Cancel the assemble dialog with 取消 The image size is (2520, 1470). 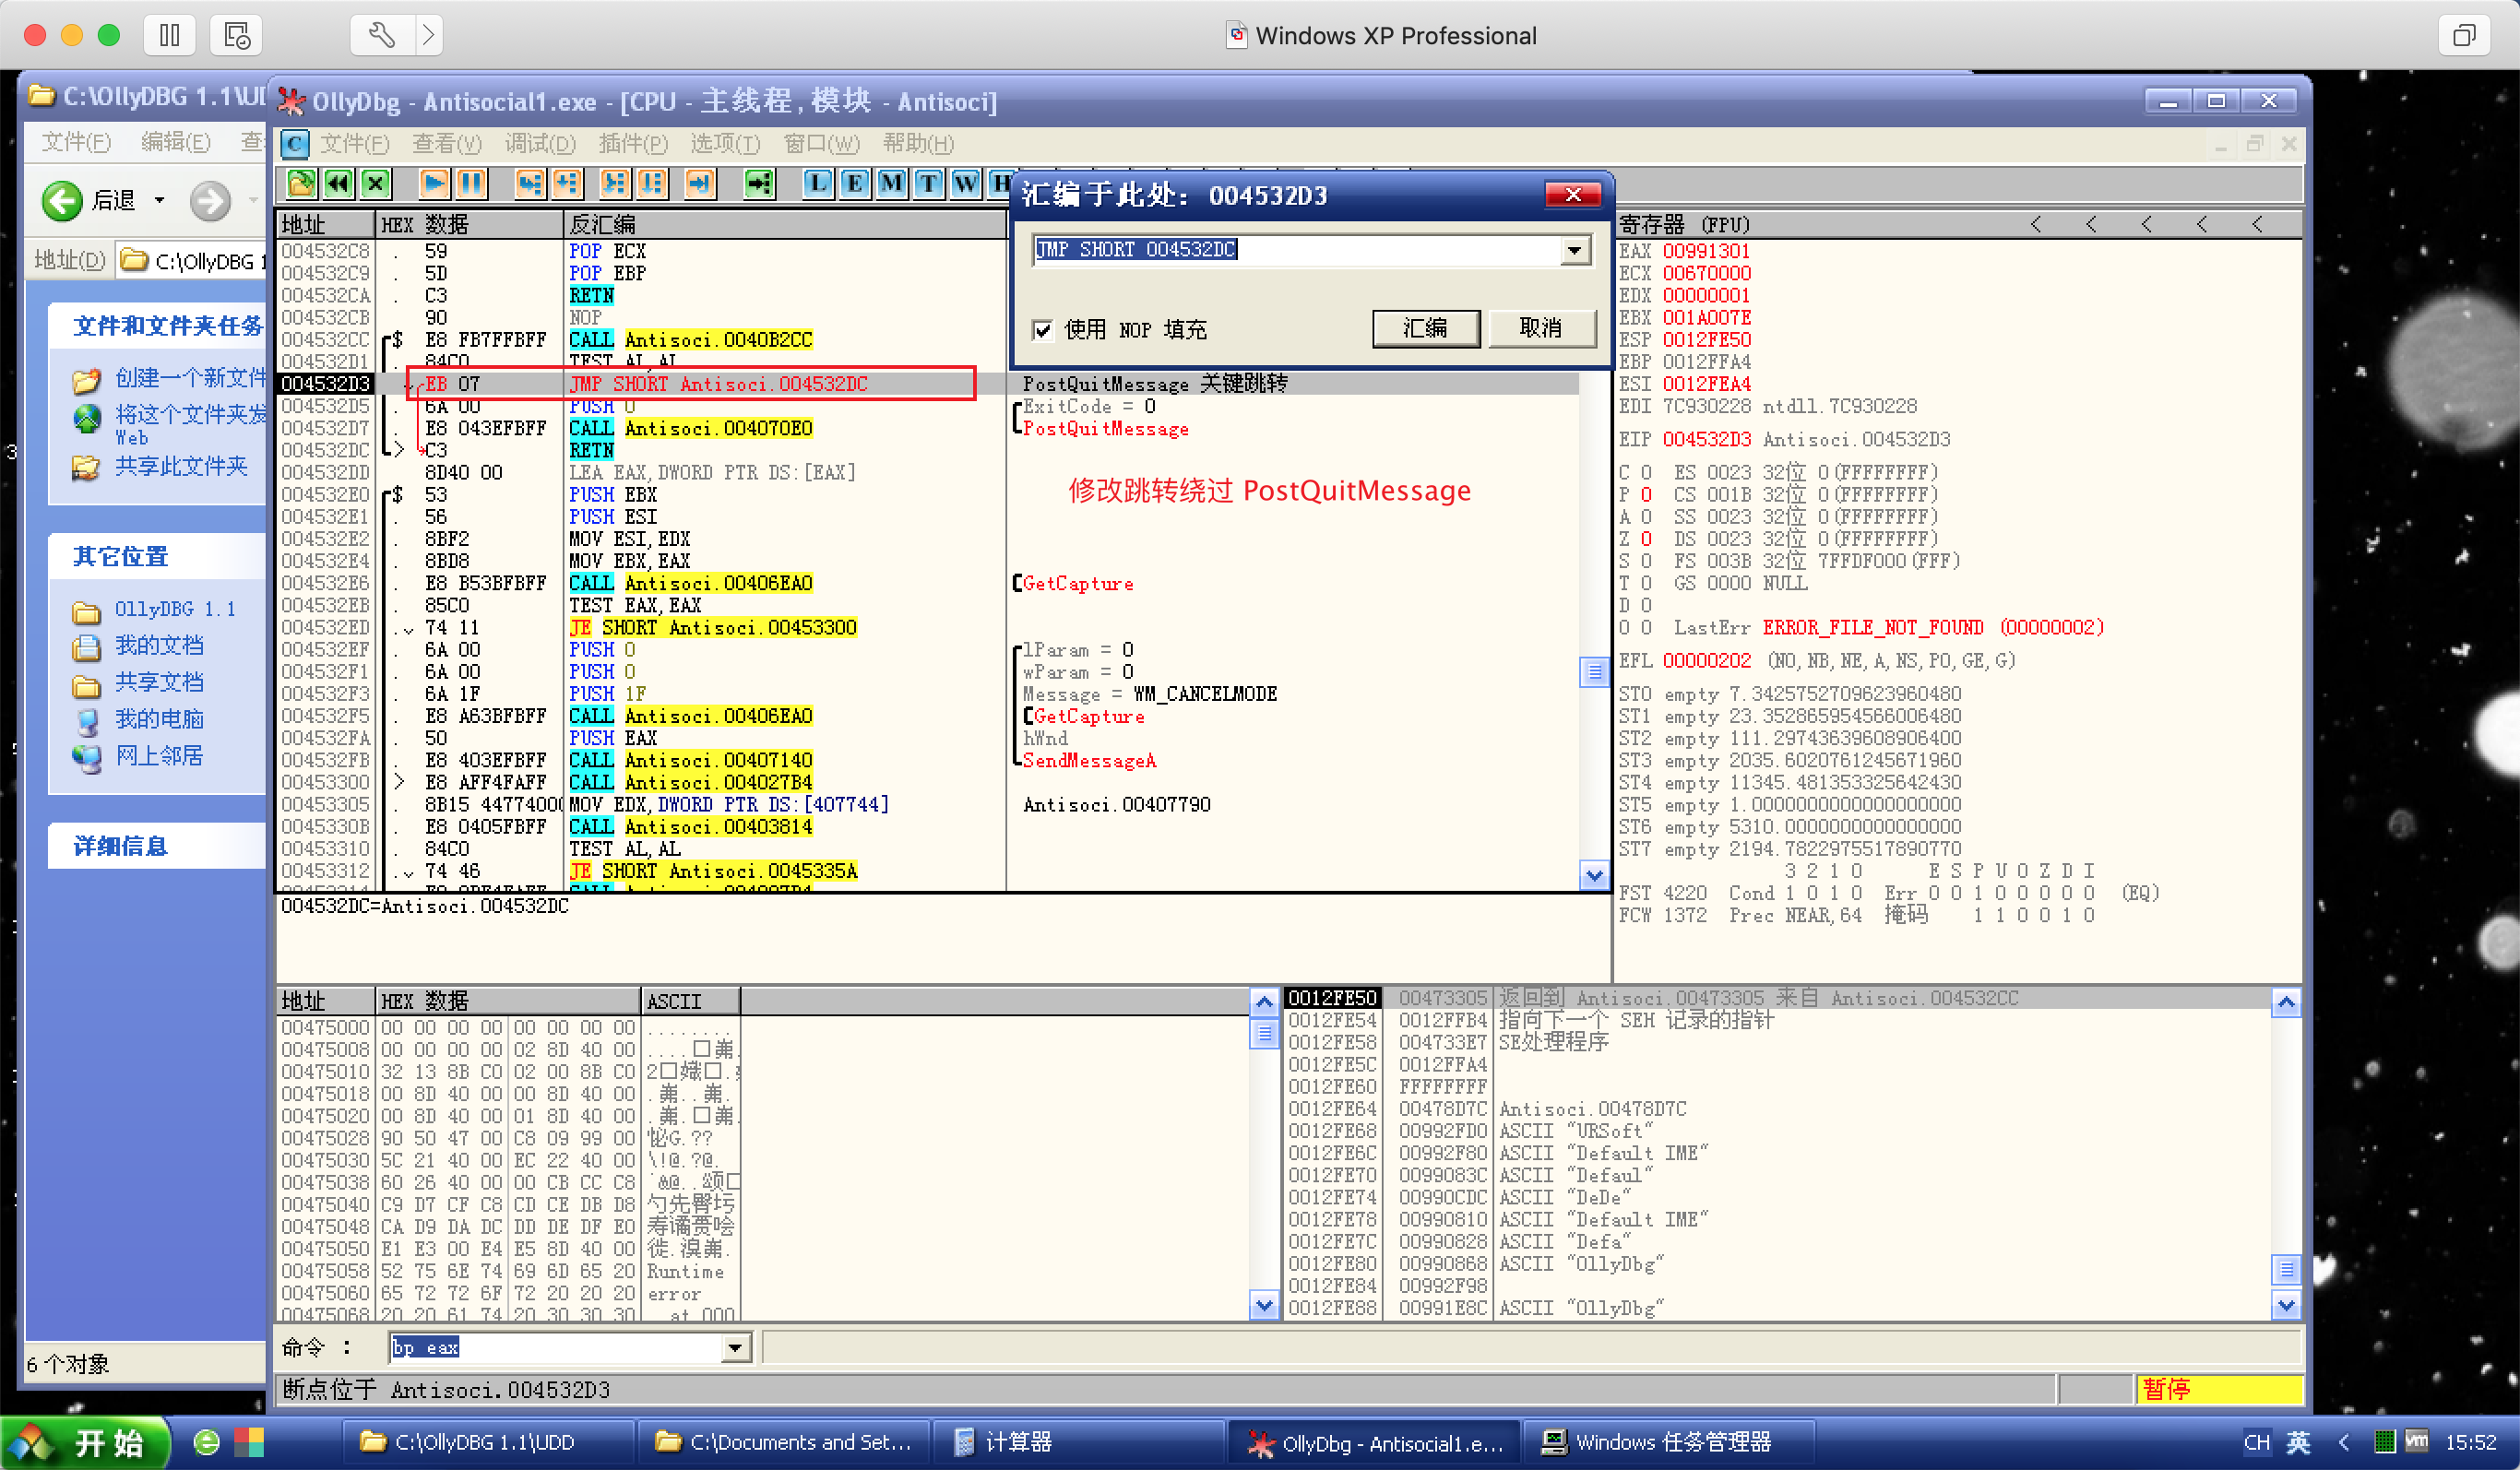coord(1542,328)
